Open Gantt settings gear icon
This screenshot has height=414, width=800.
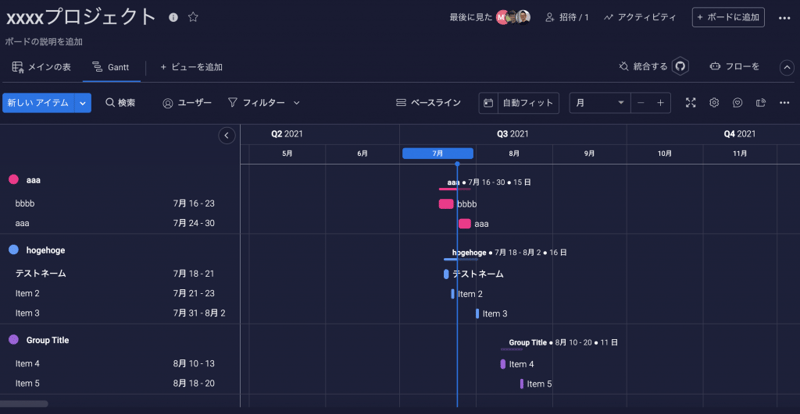coord(714,103)
